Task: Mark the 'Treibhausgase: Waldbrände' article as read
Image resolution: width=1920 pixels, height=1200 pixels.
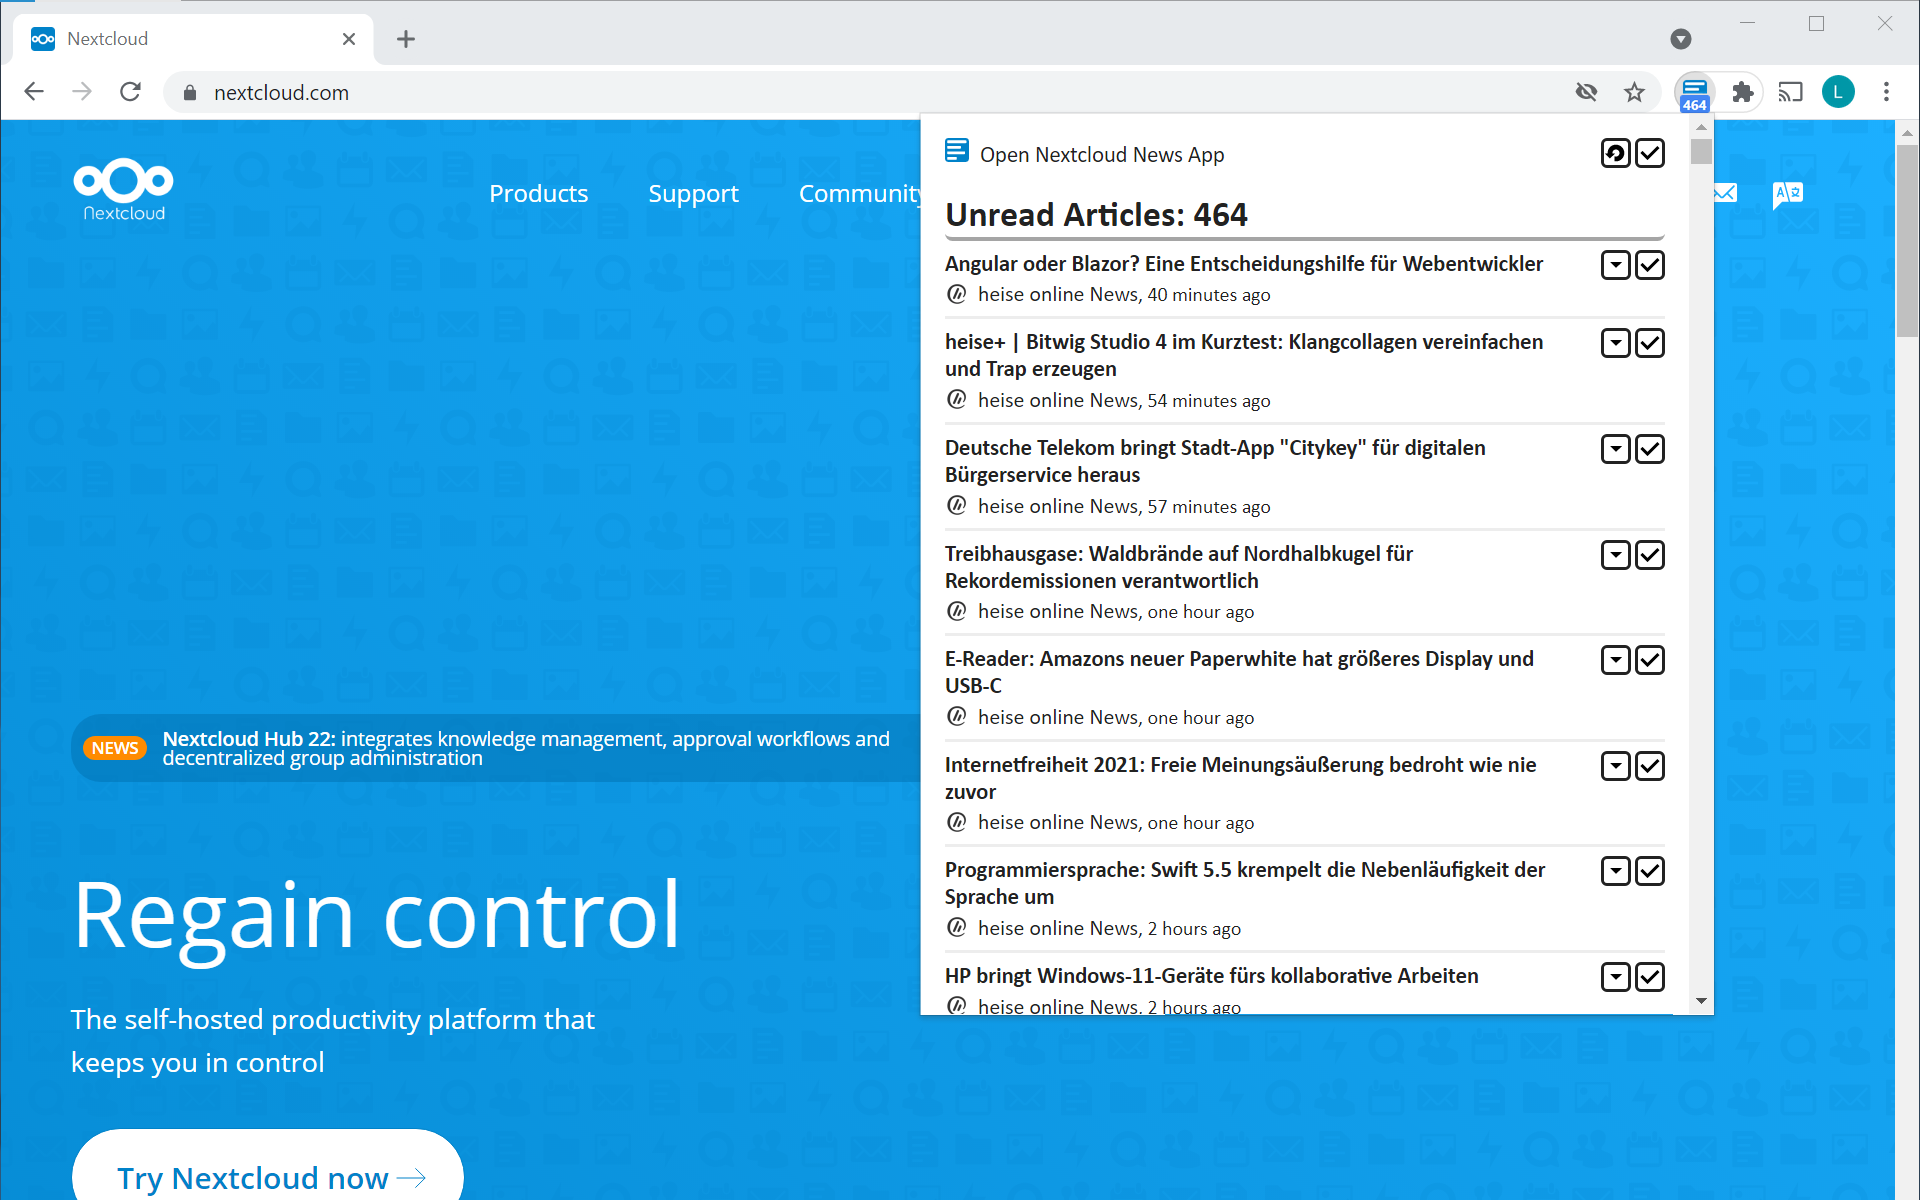Action: 1650,555
